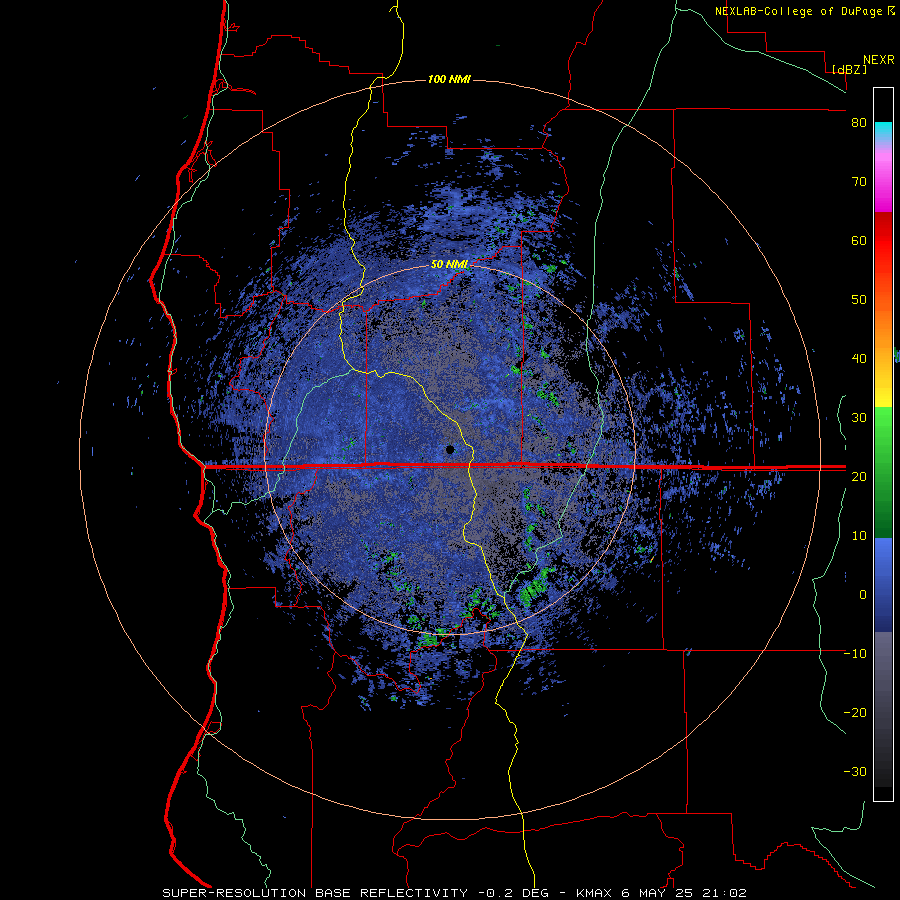Click the 30 dBZ scale label
Image resolution: width=900 pixels, height=900 pixels.
tap(859, 417)
